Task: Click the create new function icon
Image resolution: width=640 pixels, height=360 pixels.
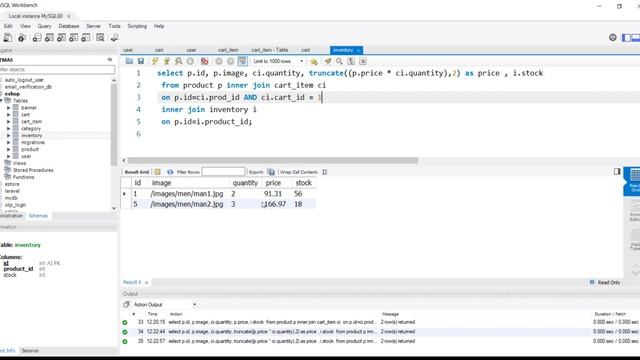Action: click(x=86, y=38)
